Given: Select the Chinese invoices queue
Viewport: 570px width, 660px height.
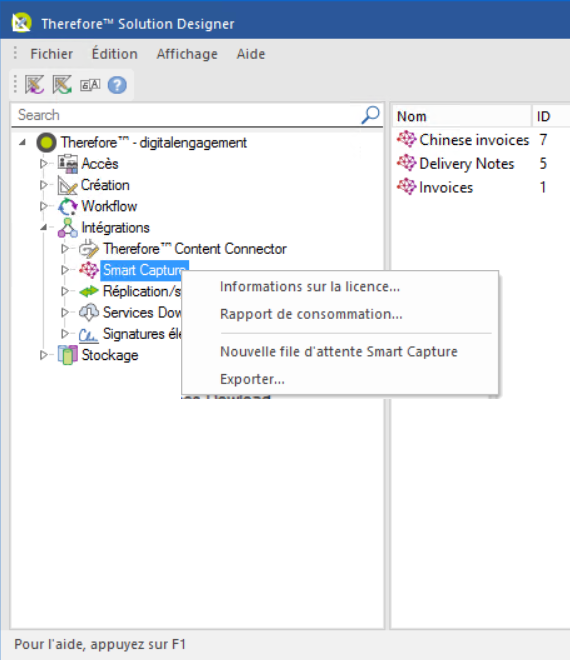Looking at the screenshot, I should 474,140.
